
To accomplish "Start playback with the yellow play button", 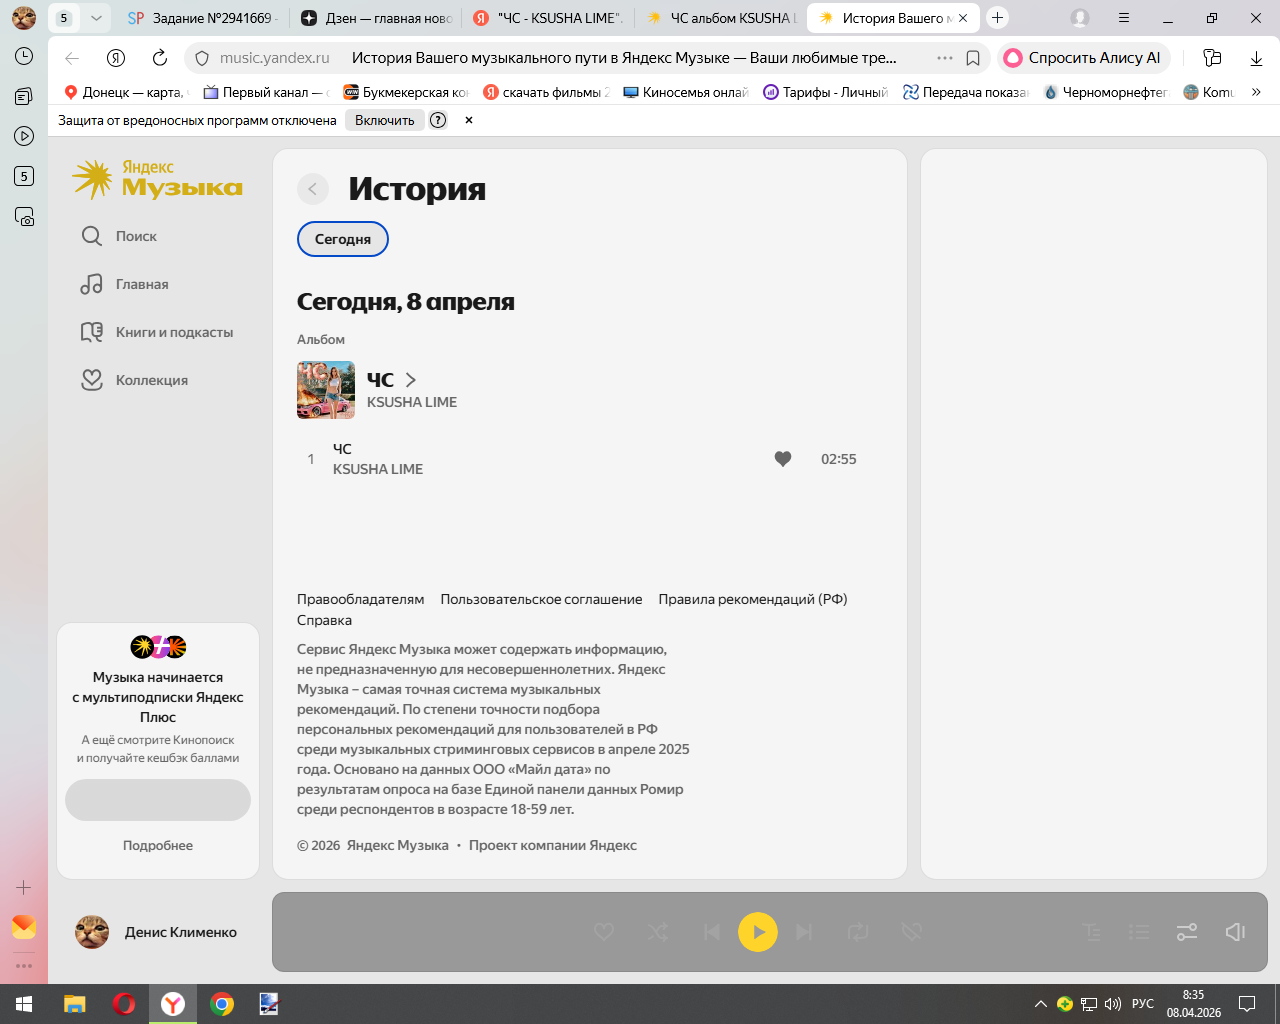I will pos(758,932).
